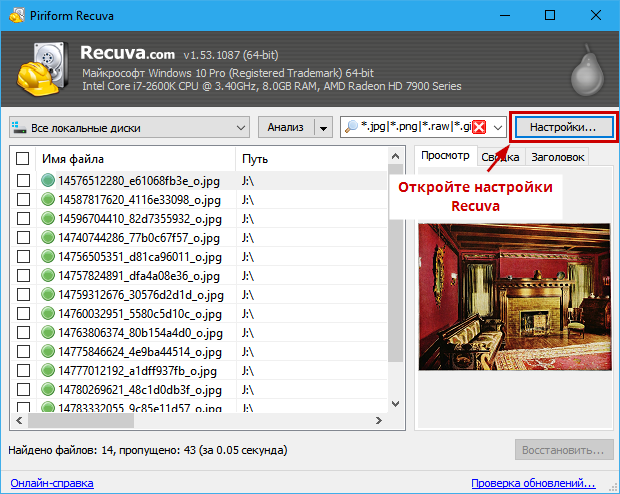620x494 pixels.
Task: Check the box for 14780269621_48c1d0db3f_o.jpg
Action: click(x=23, y=389)
